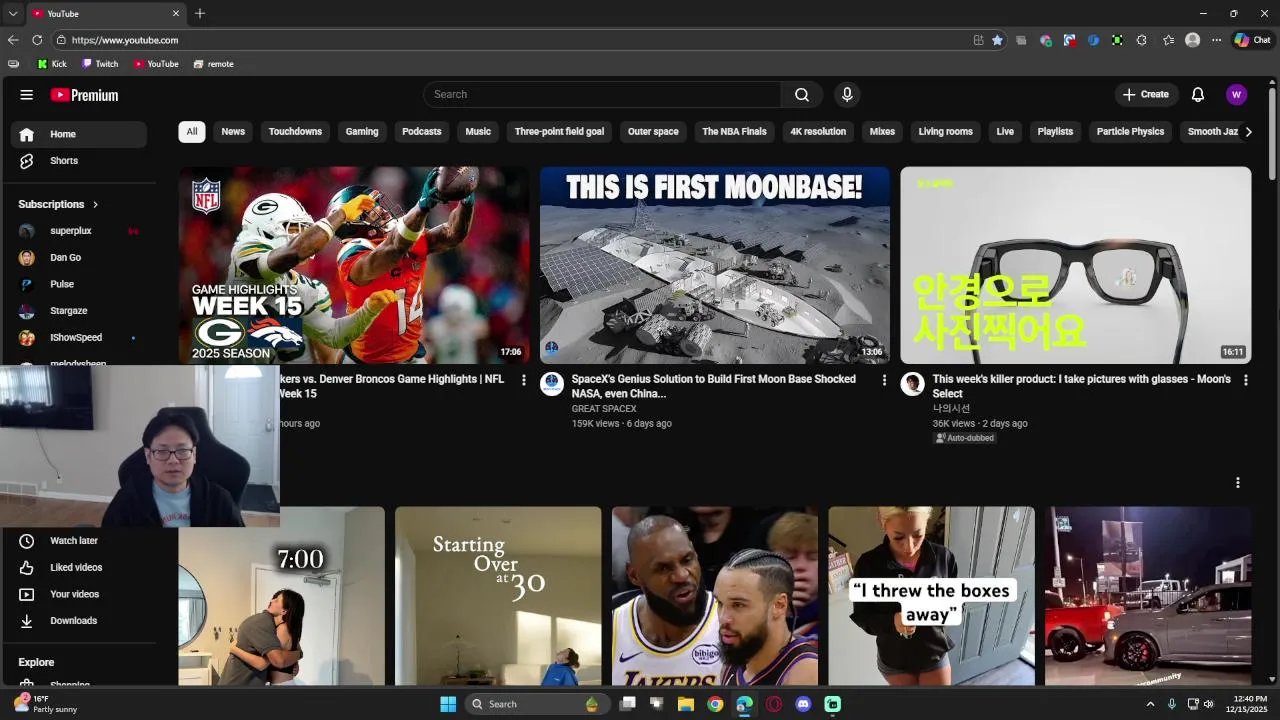
Task: Click the YouTube search input field
Action: click(602, 95)
